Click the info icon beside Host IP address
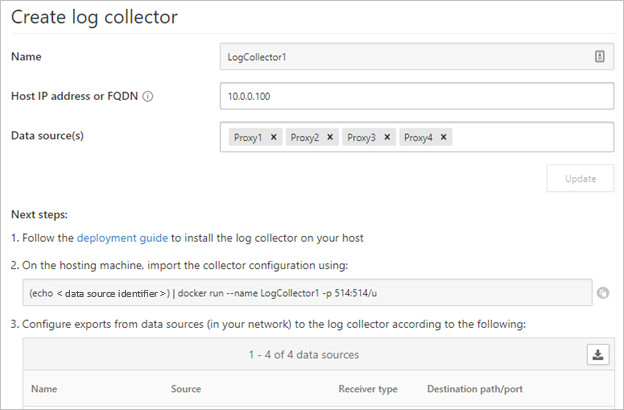 point(148,97)
